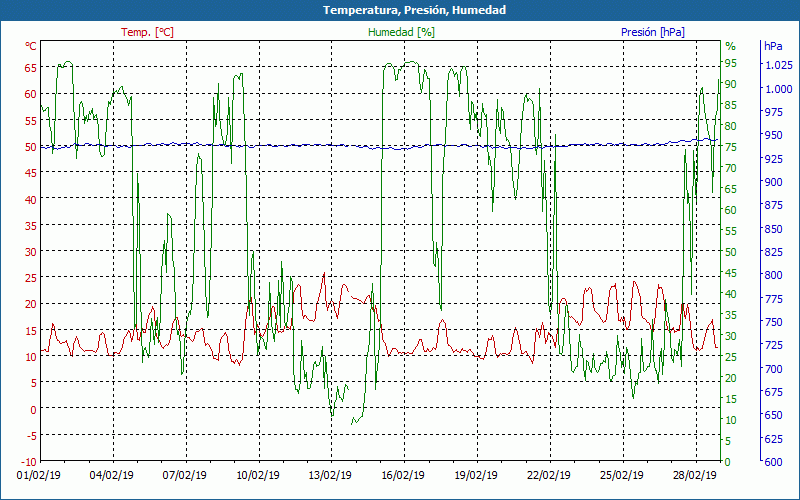Click the date label 01/02/19
800x500 pixels.
39,475
